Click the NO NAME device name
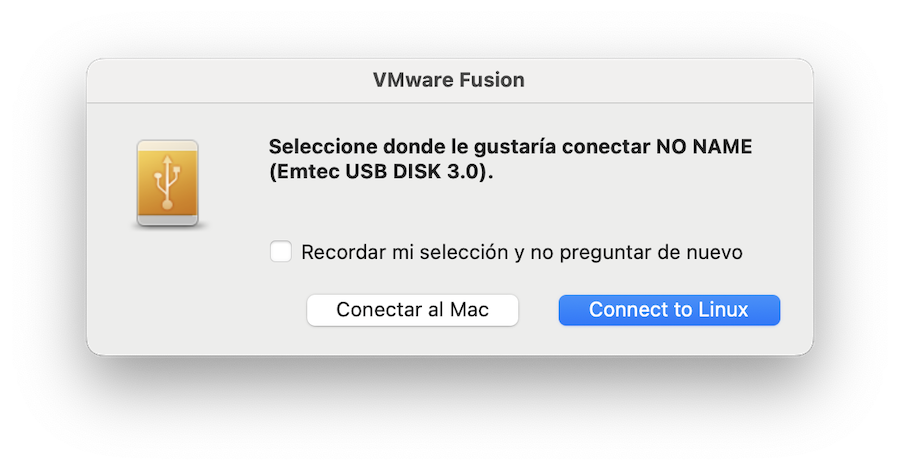Image resolution: width=900 pixels, height=470 pixels. pos(703,147)
